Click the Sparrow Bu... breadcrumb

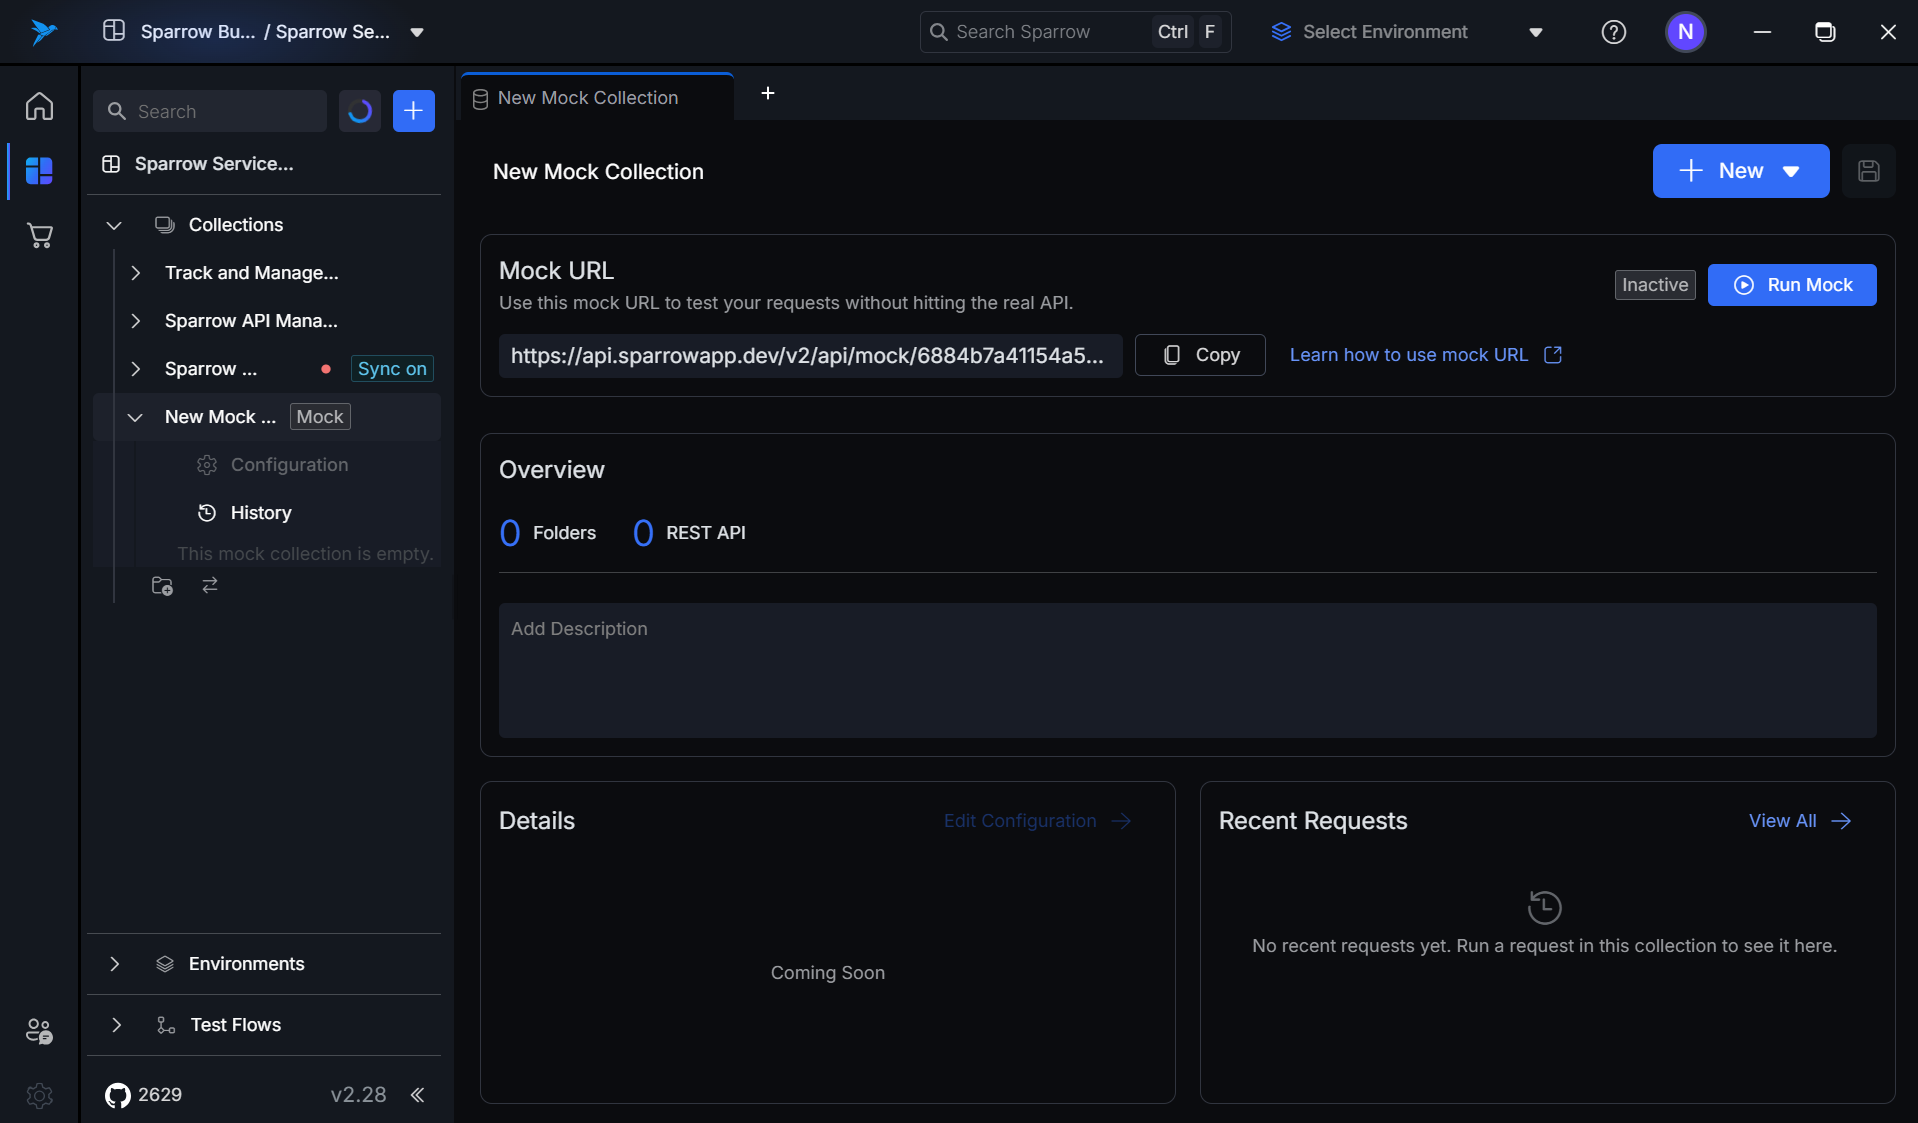click(197, 32)
